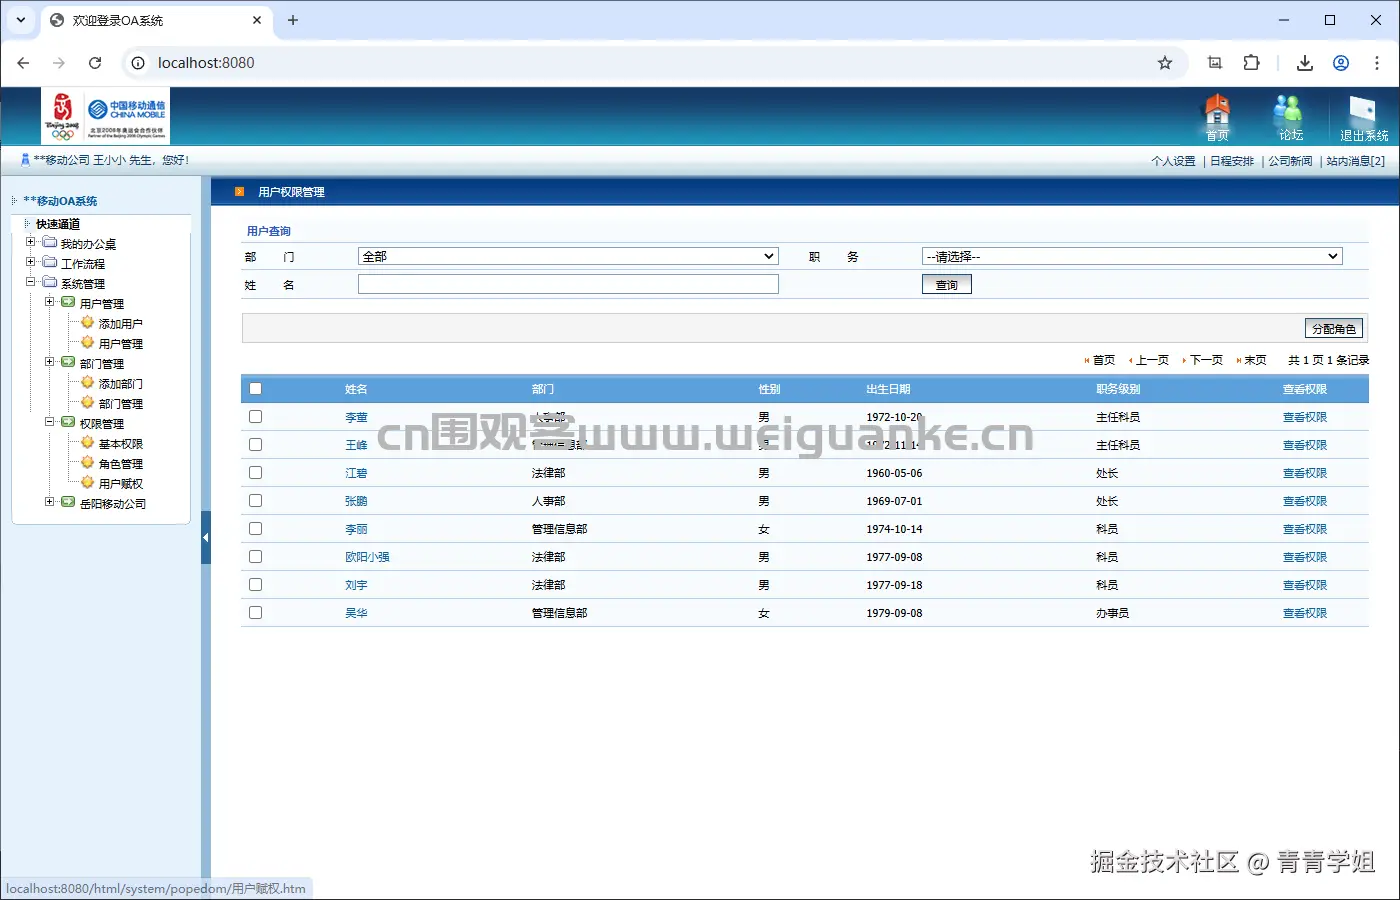
Task: Click the 首页 pager link
Action: (x=1104, y=360)
